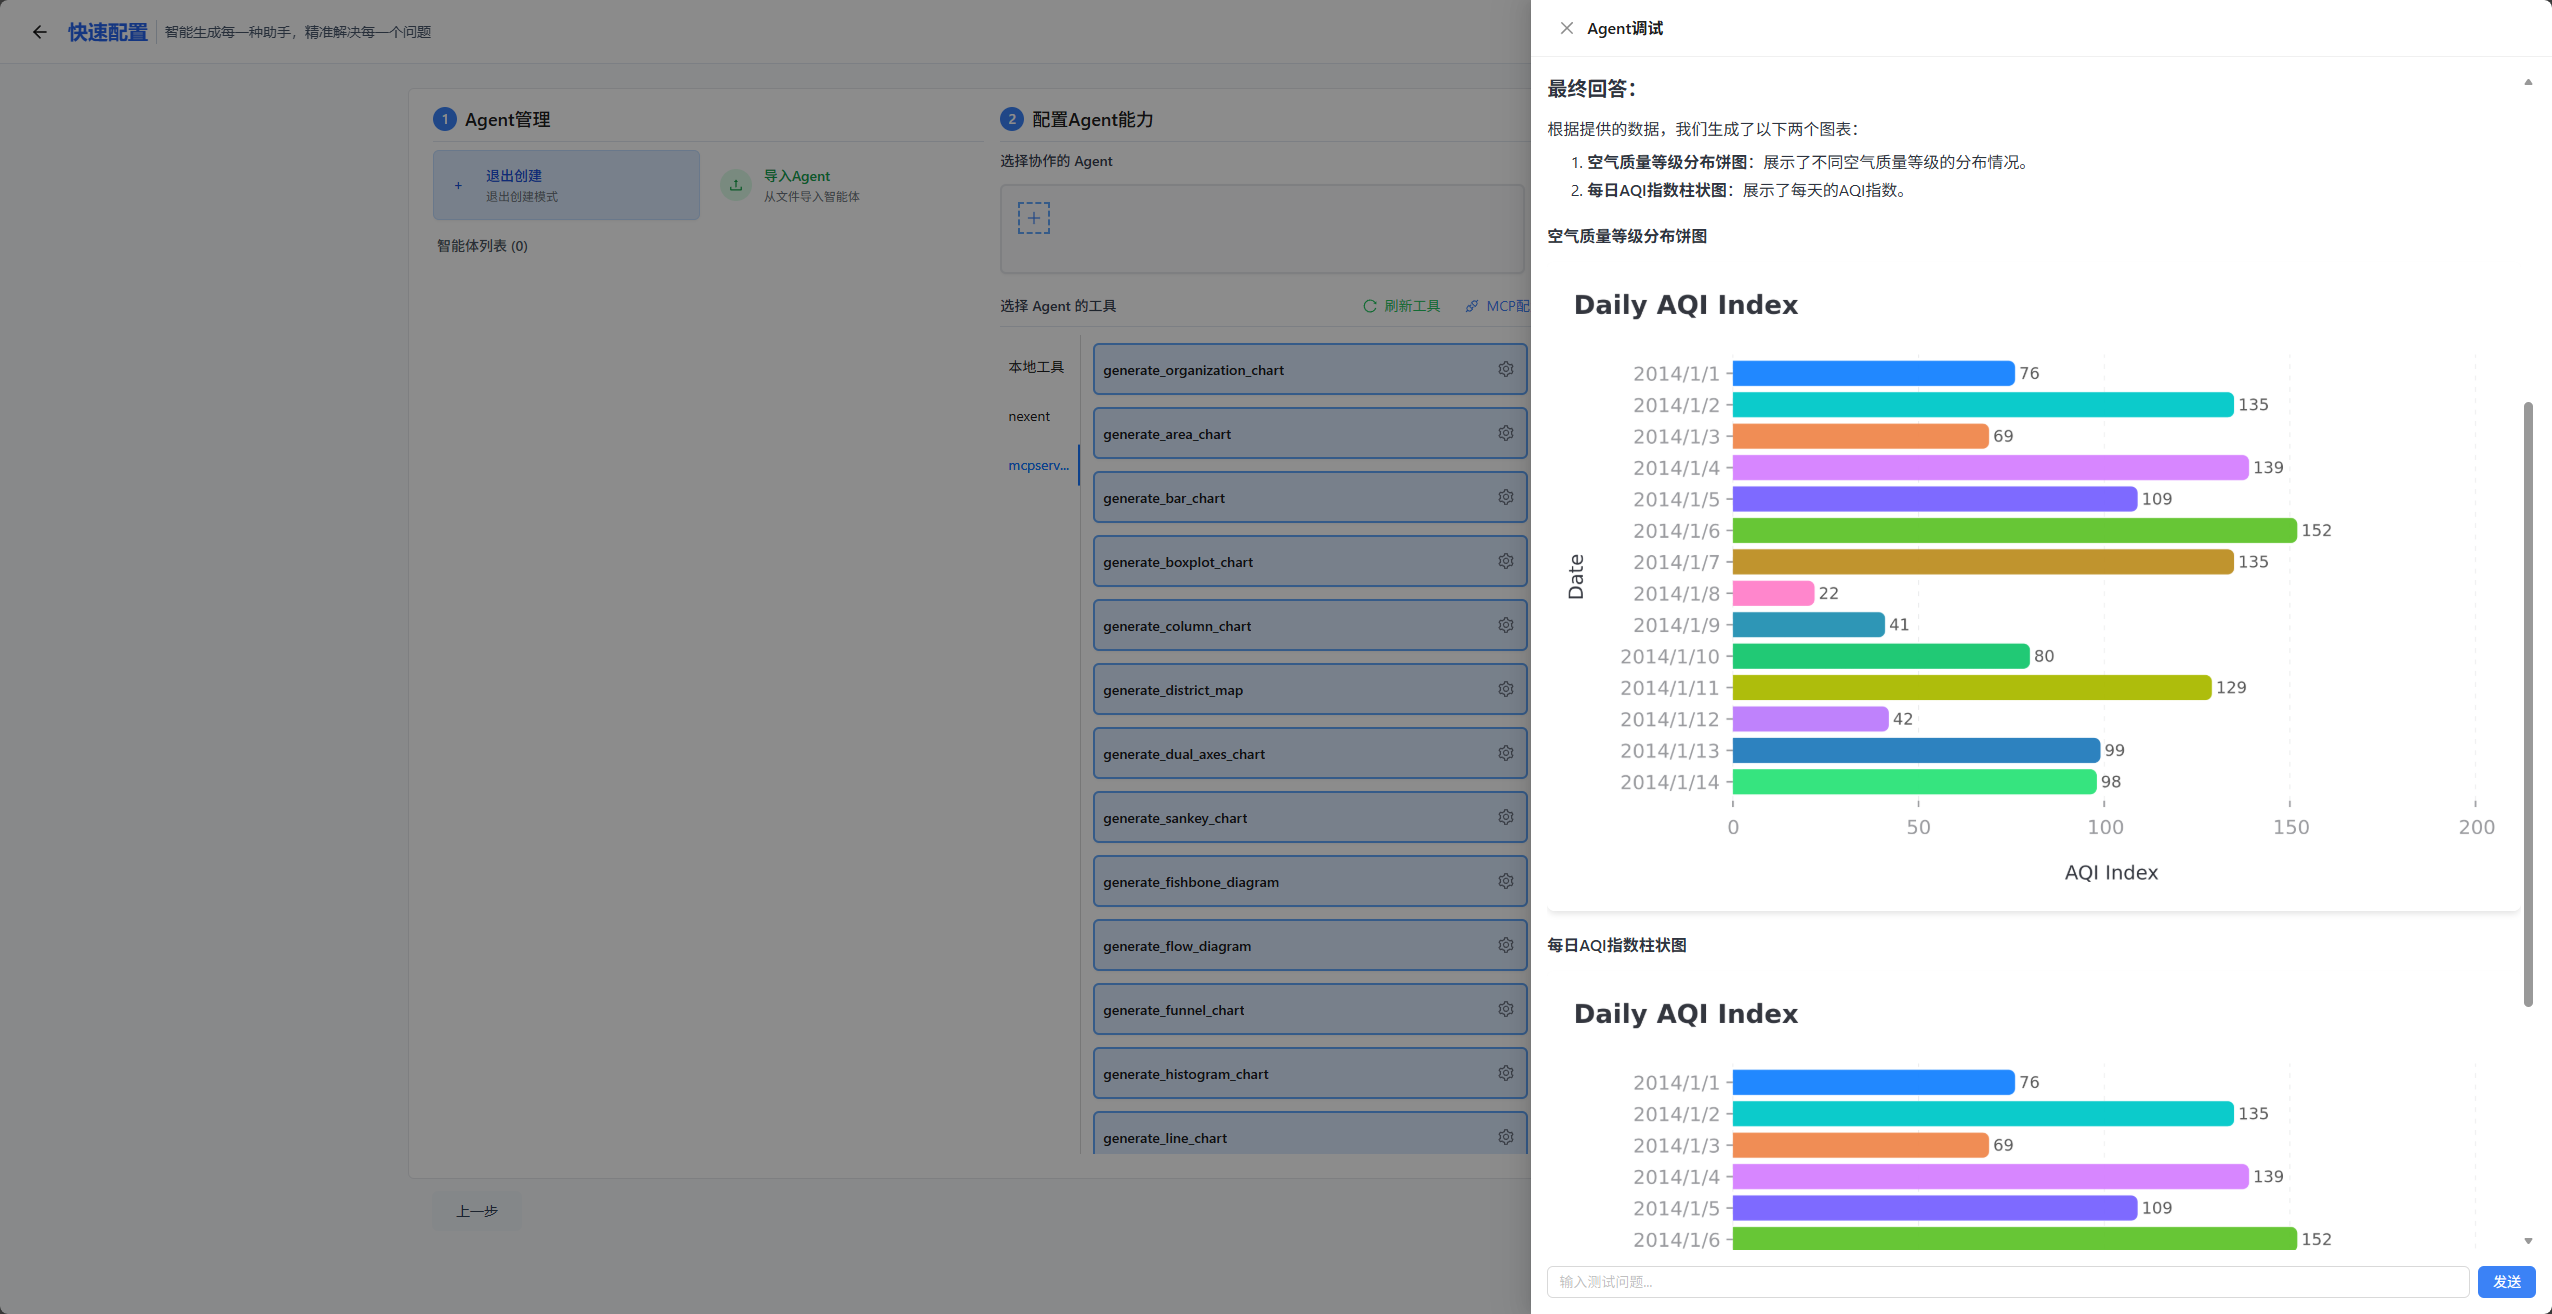
Task: Open settings gear for generate_funnel_chart
Action: 1505,1009
